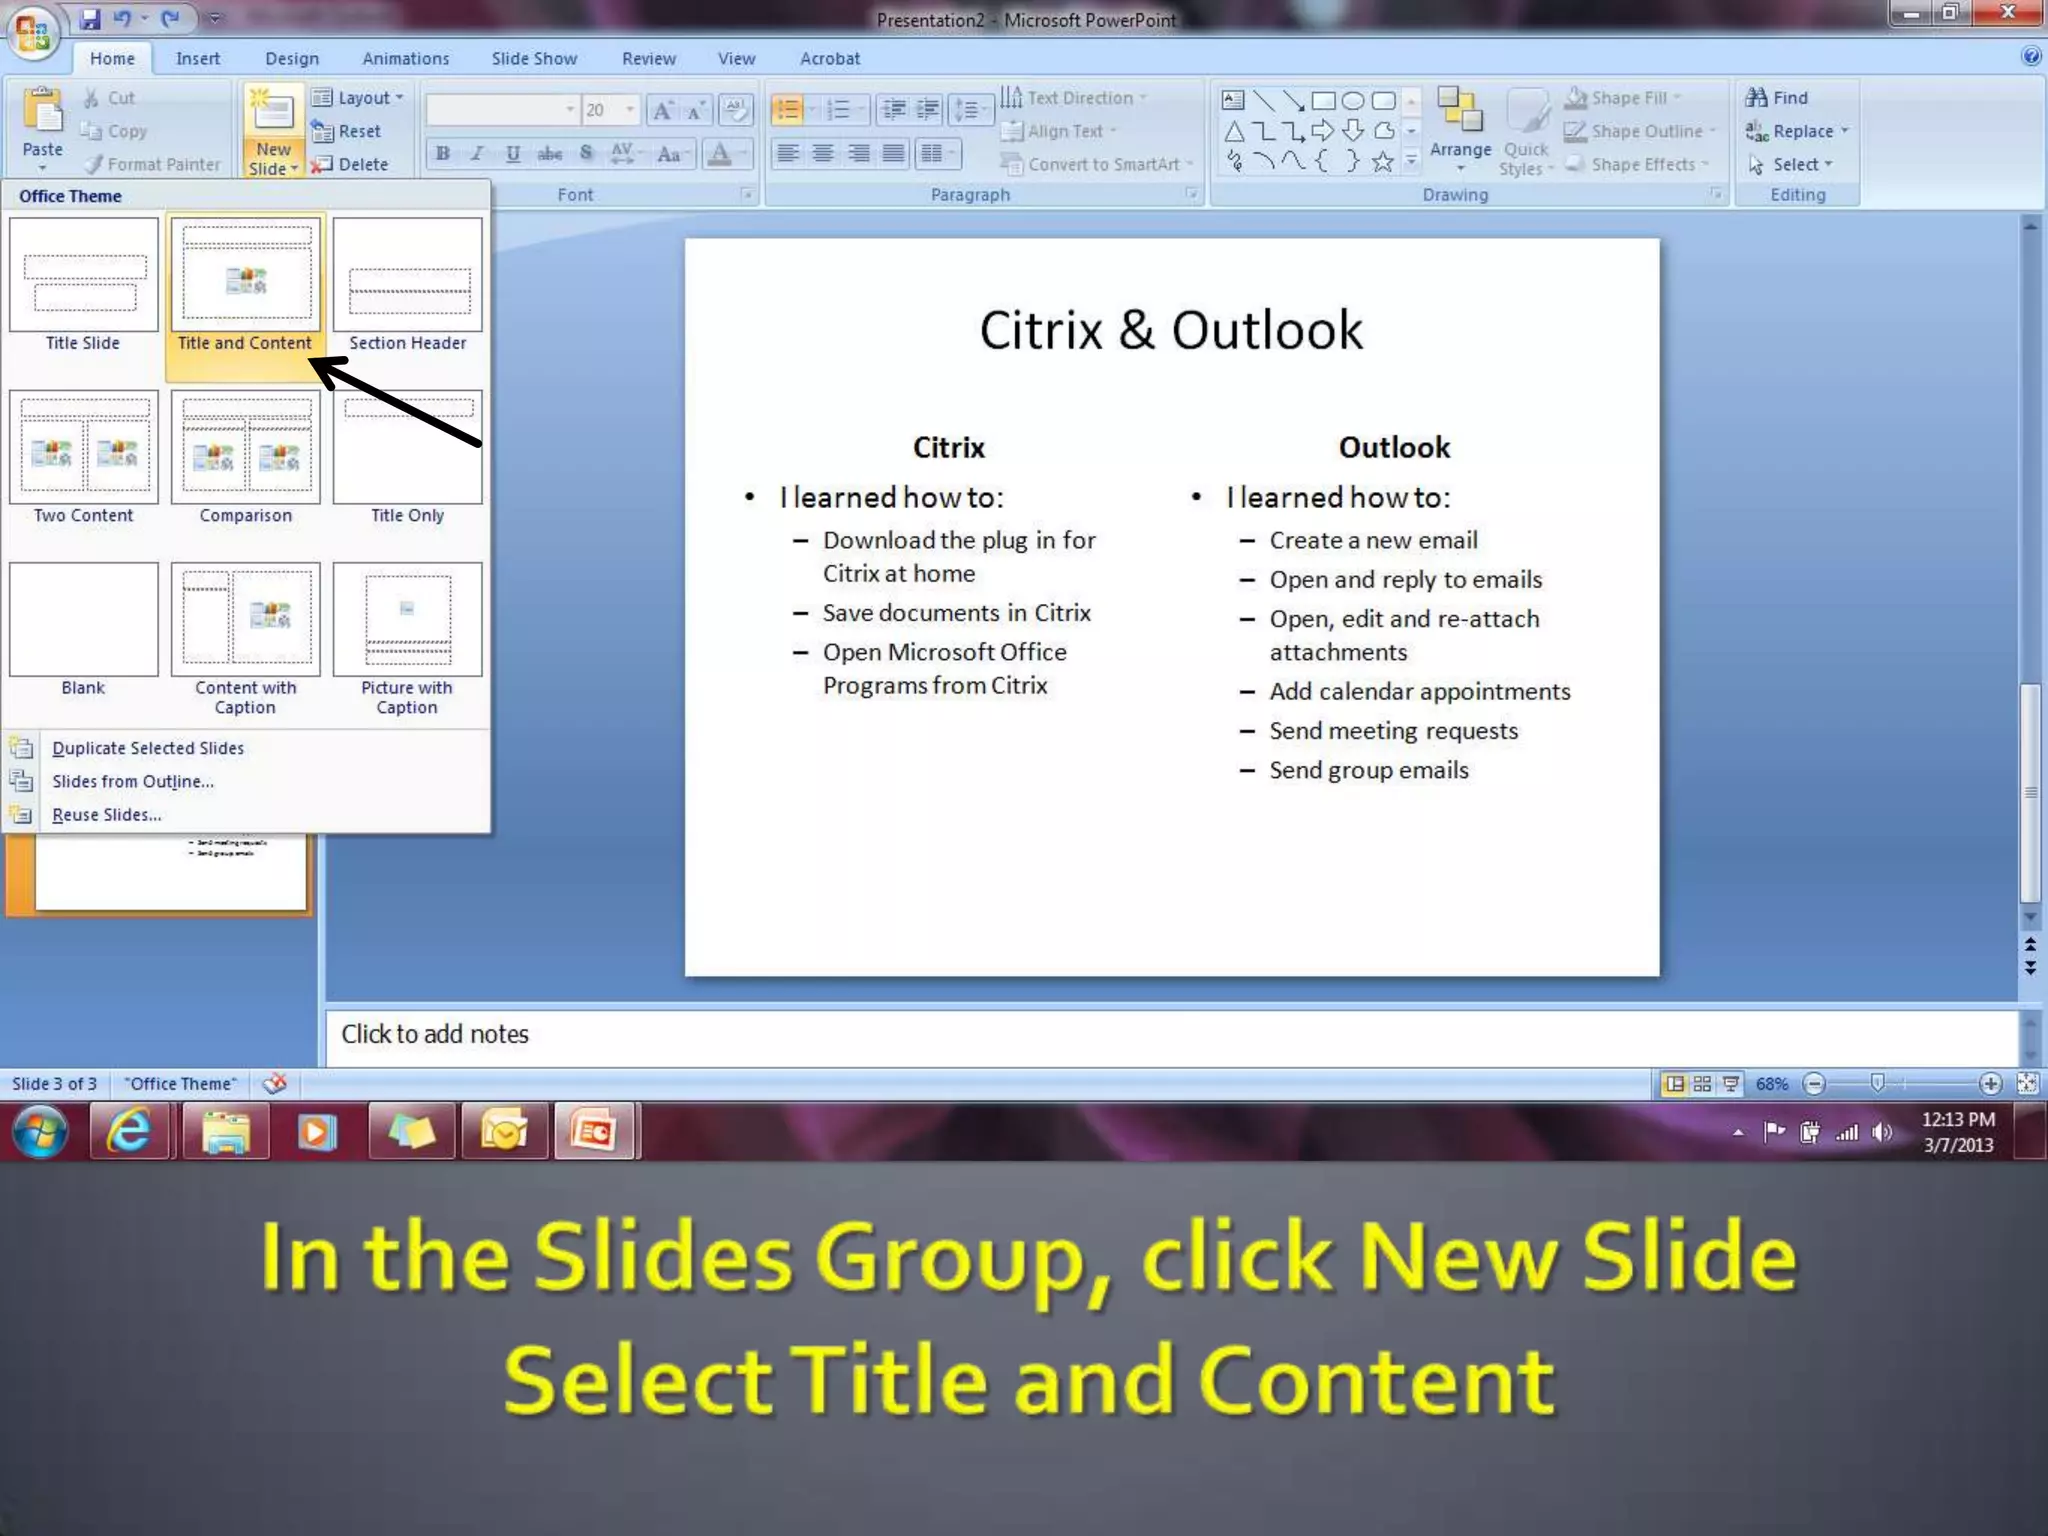Insert a text box shape
The image size is (2048, 1536).
1233,100
